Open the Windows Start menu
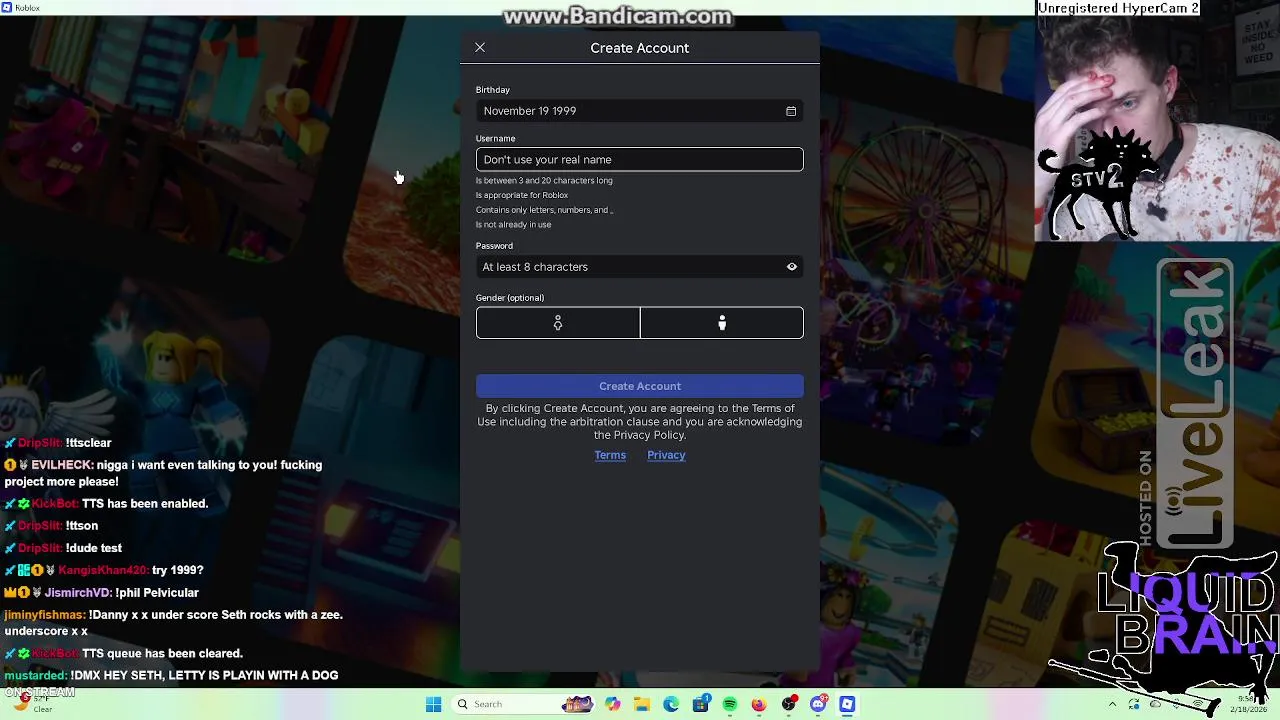This screenshot has height=720, width=1280. tap(433, 704)
